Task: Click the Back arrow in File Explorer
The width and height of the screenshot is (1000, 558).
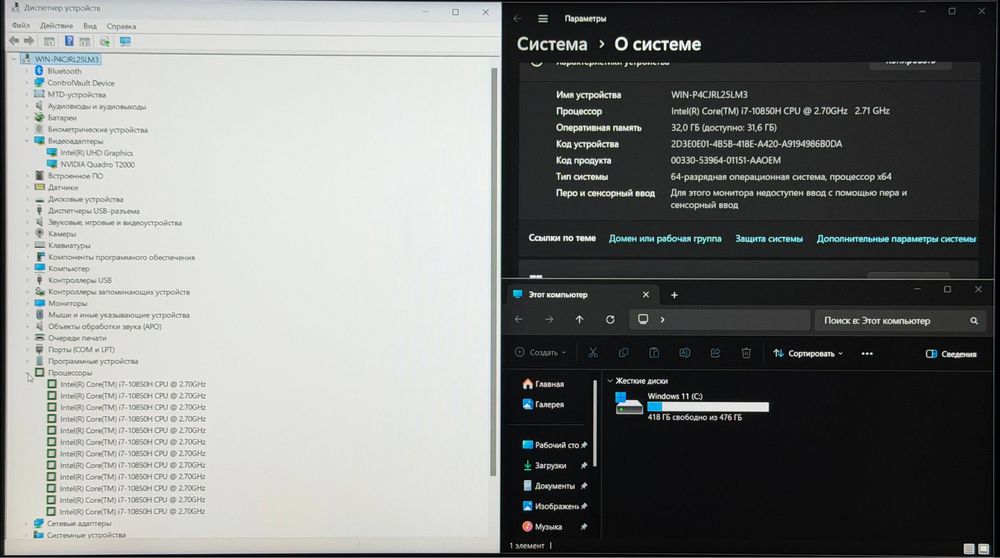Action: [x=518, y=319]
